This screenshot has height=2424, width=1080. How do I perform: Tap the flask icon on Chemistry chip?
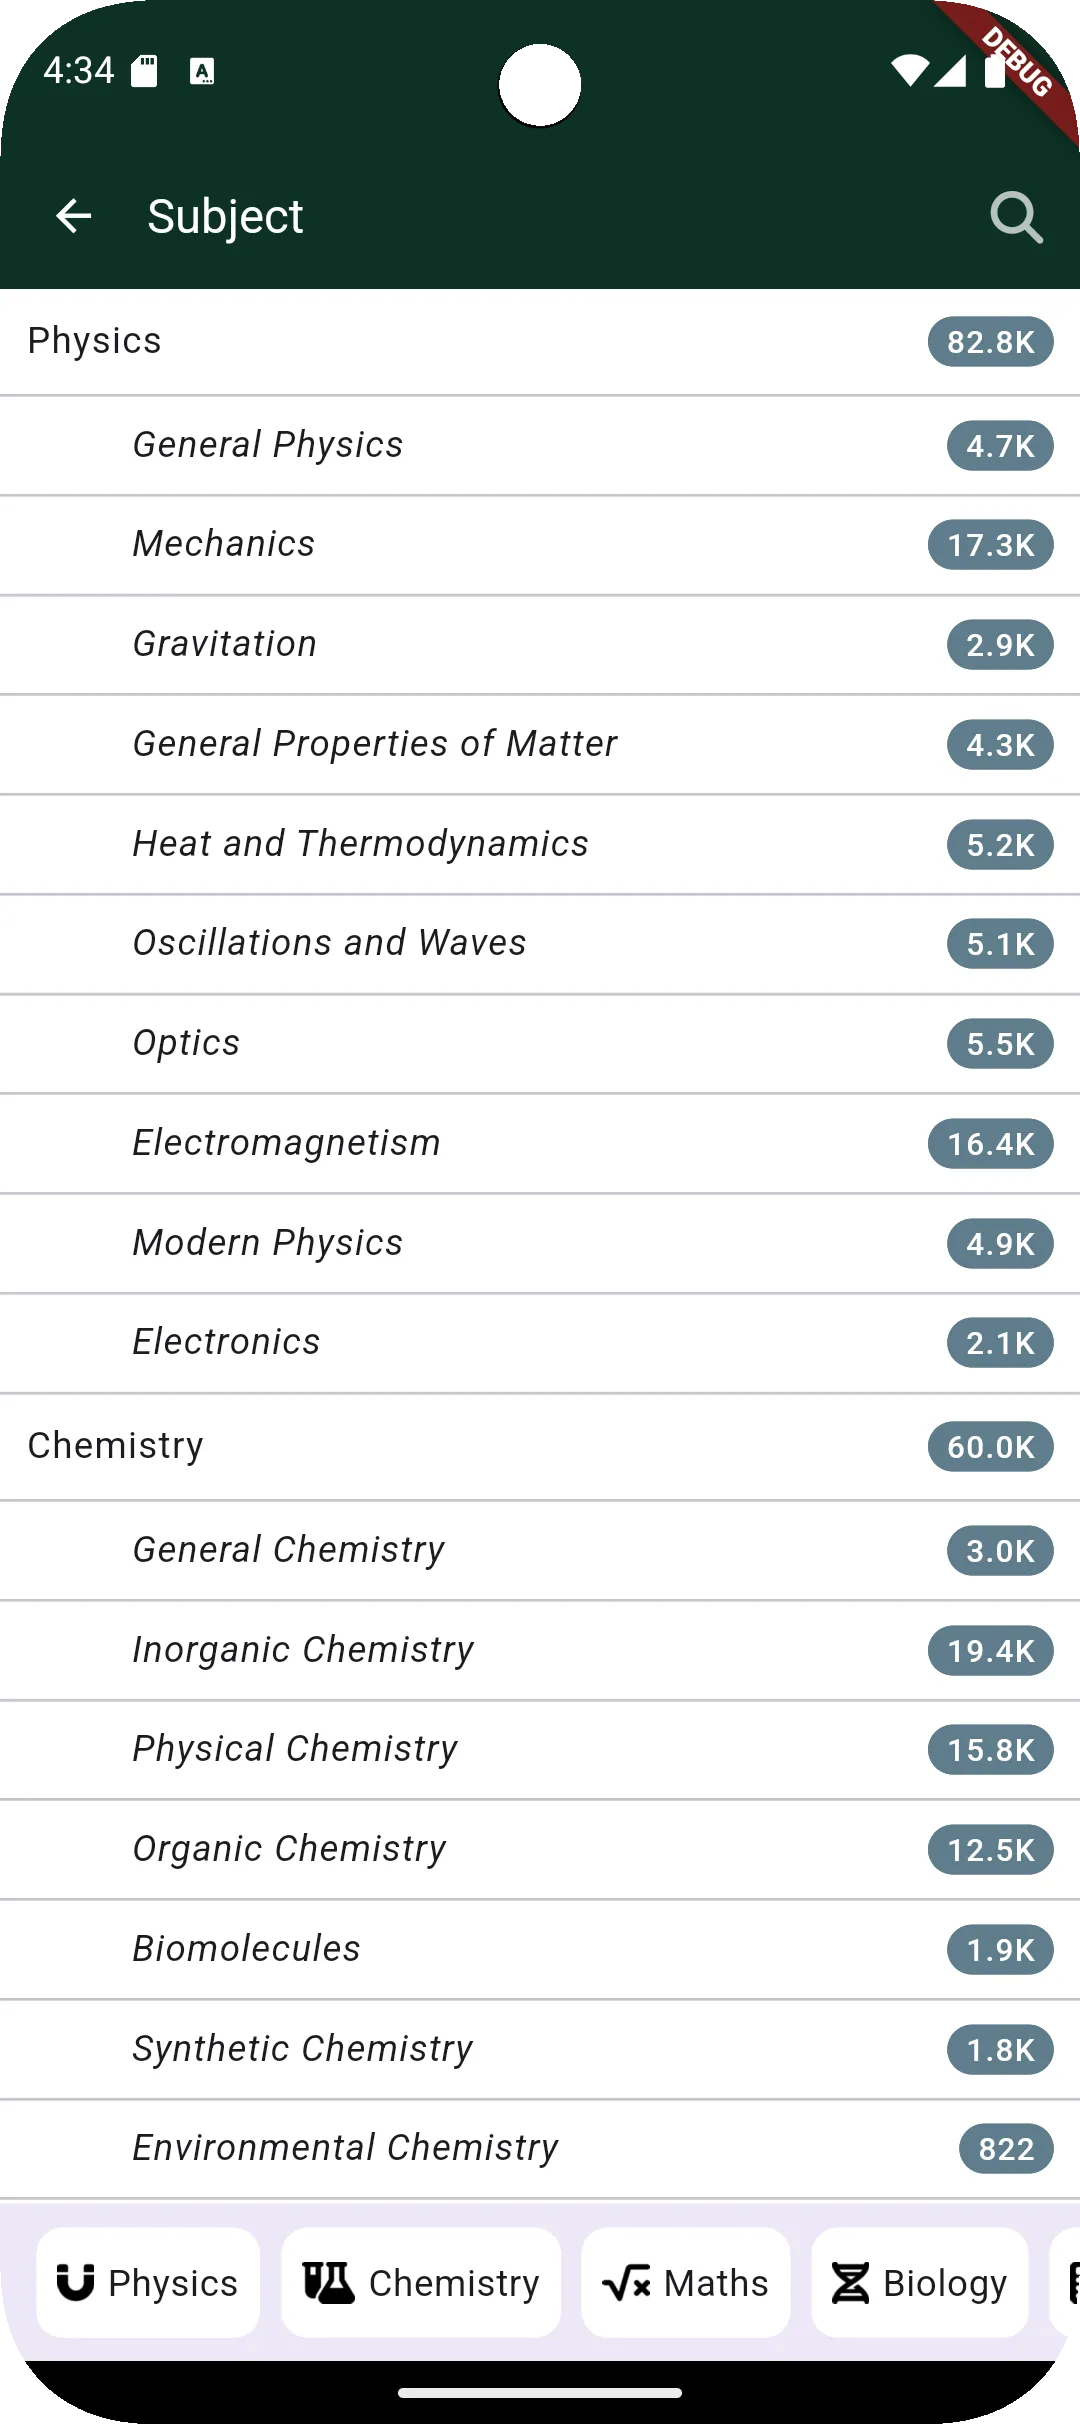pos(328,2283)
